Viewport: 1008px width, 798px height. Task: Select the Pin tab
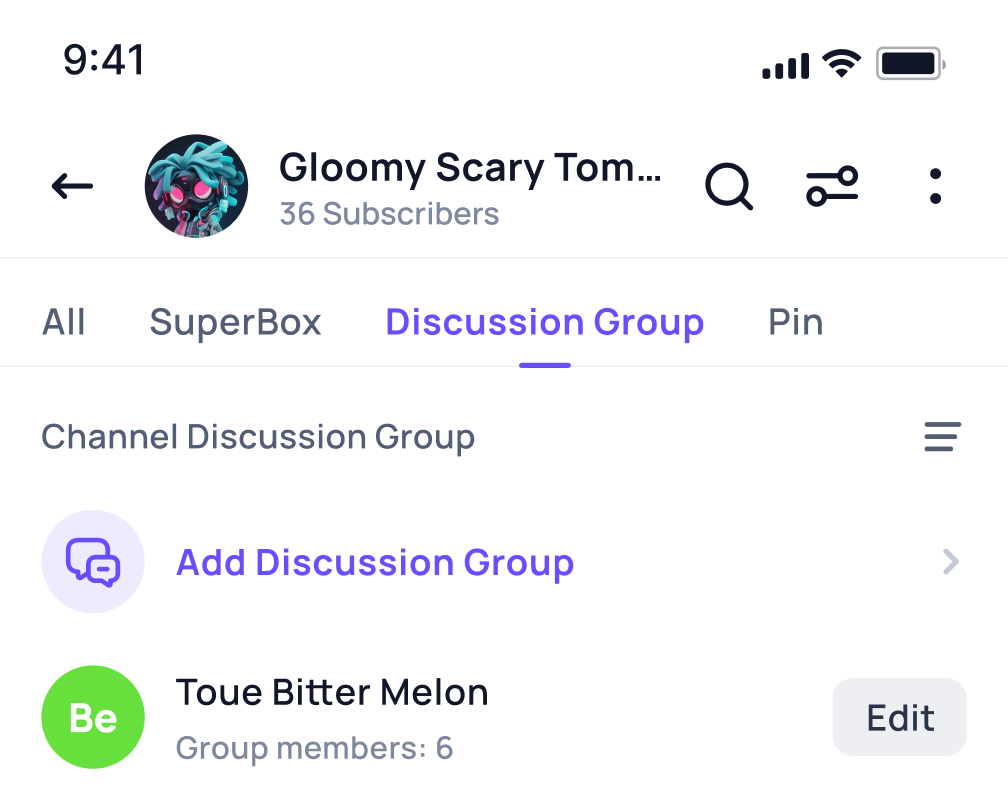[x=795, y=322]
